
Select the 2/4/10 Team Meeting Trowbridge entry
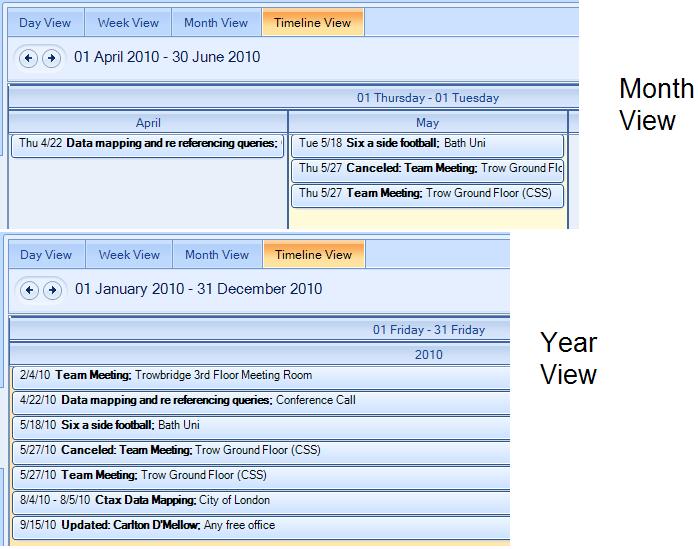261,378
